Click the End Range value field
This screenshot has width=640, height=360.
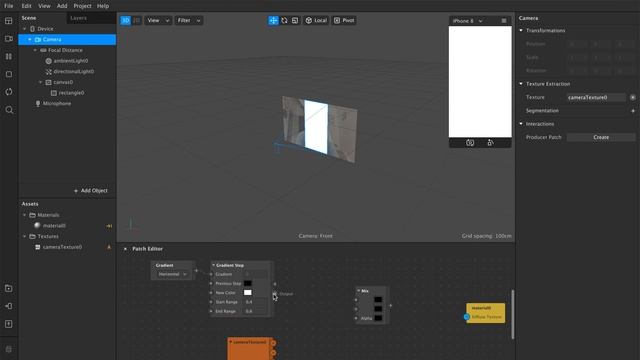click(x=256, y=311)
